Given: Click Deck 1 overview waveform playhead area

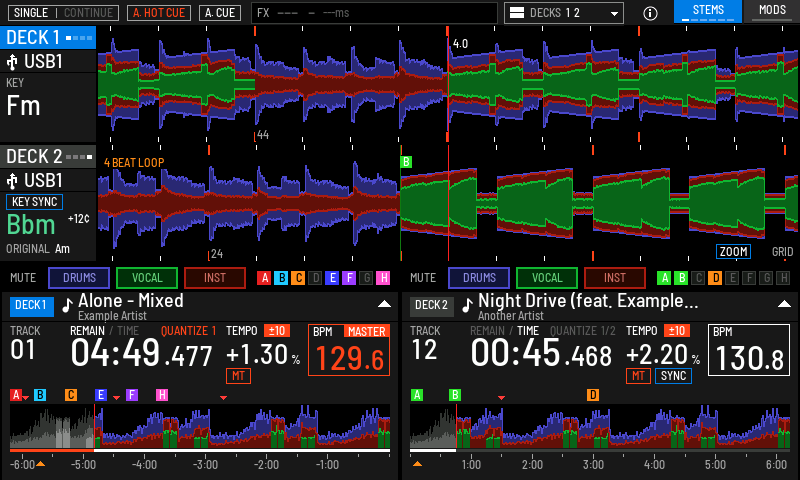Looking at the screenshot, I should coord(94,426).
